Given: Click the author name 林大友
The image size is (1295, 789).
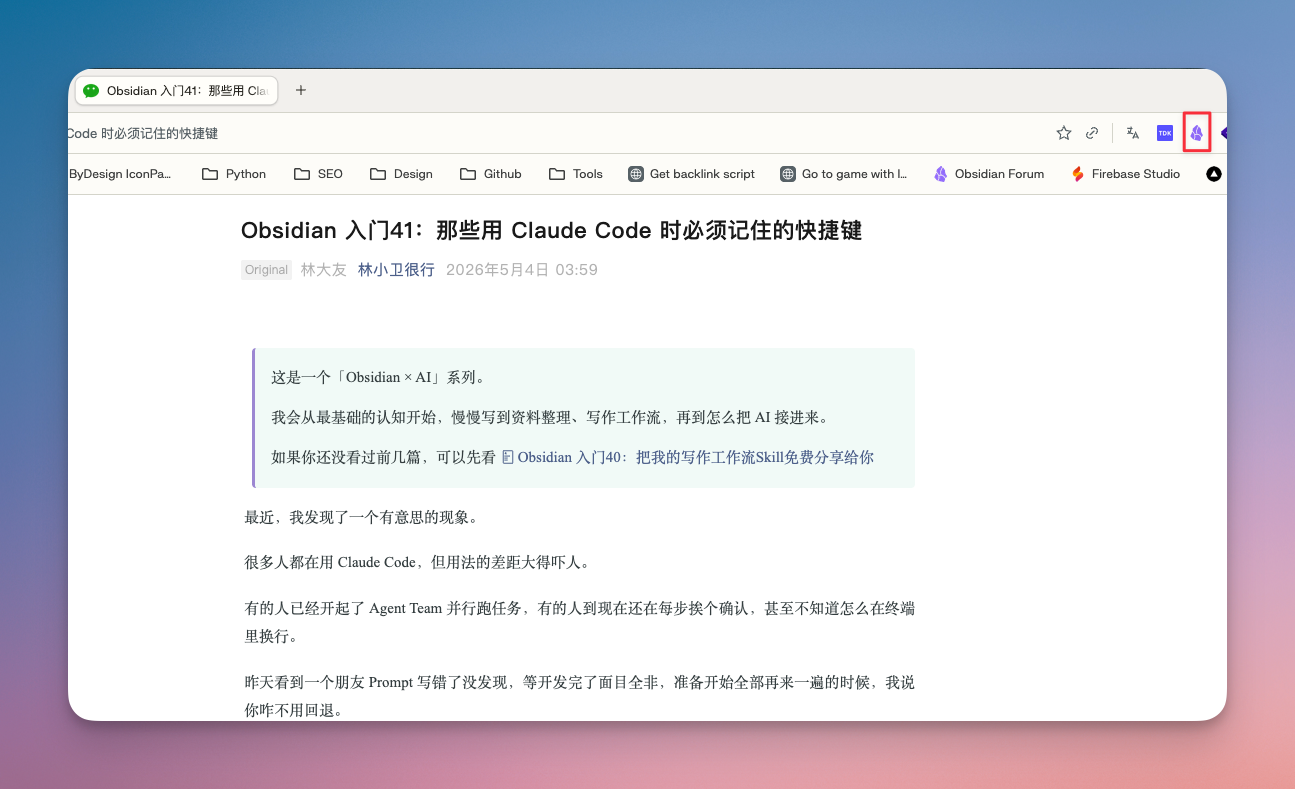Looking at the screenshot, I should pos(324,270).
